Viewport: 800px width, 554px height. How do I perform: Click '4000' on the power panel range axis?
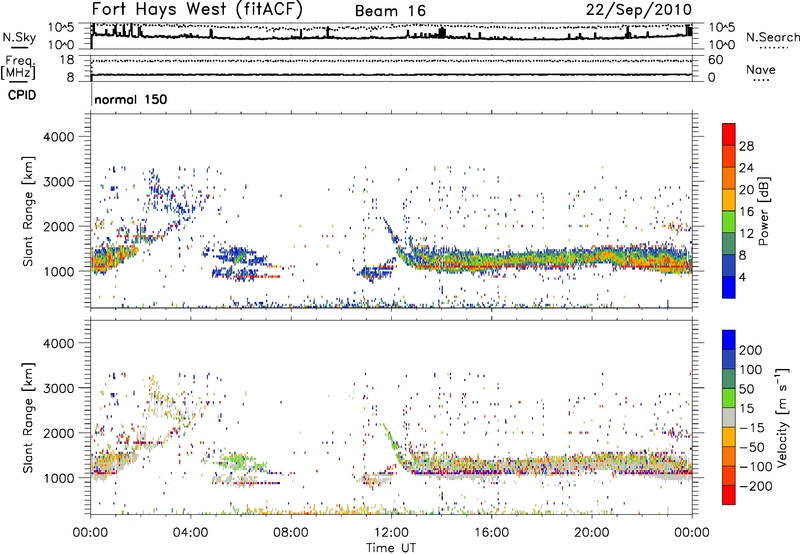tap(59, 137)
